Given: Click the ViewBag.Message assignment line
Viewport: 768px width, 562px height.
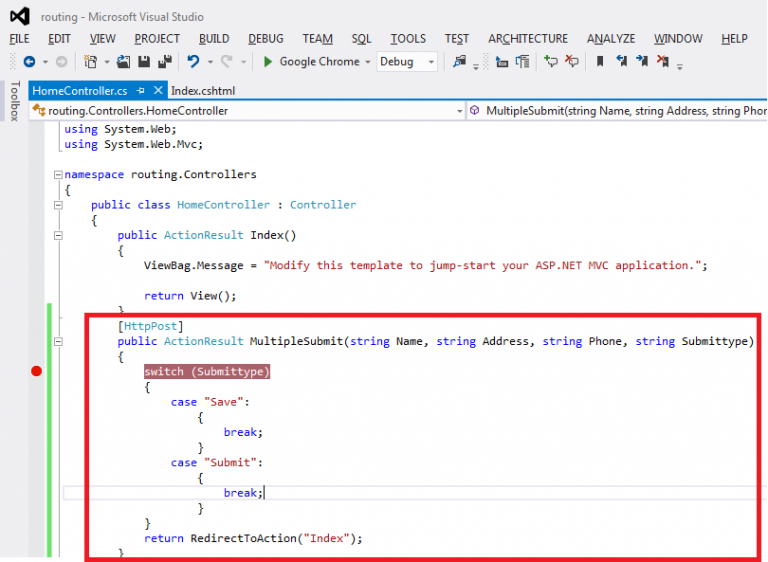Looking at the screenshot, I should point(426,266).
